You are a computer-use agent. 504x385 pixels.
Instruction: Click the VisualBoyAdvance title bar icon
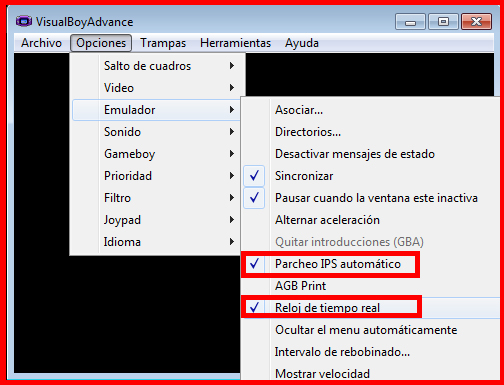[24, 22]
